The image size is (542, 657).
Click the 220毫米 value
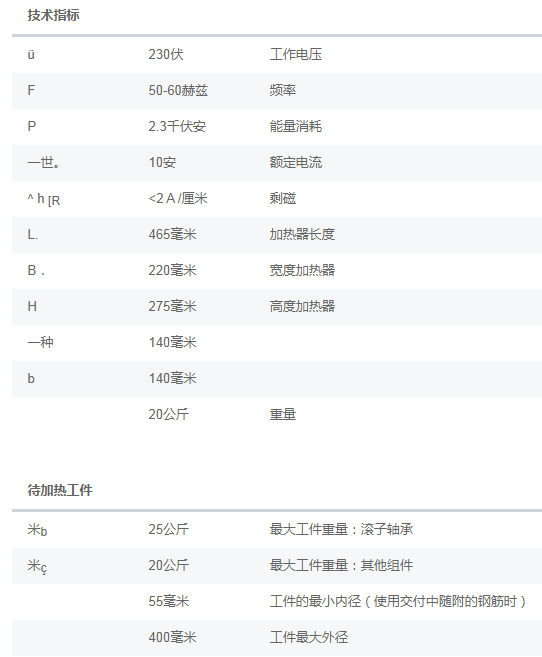click(x=172, y=271)
